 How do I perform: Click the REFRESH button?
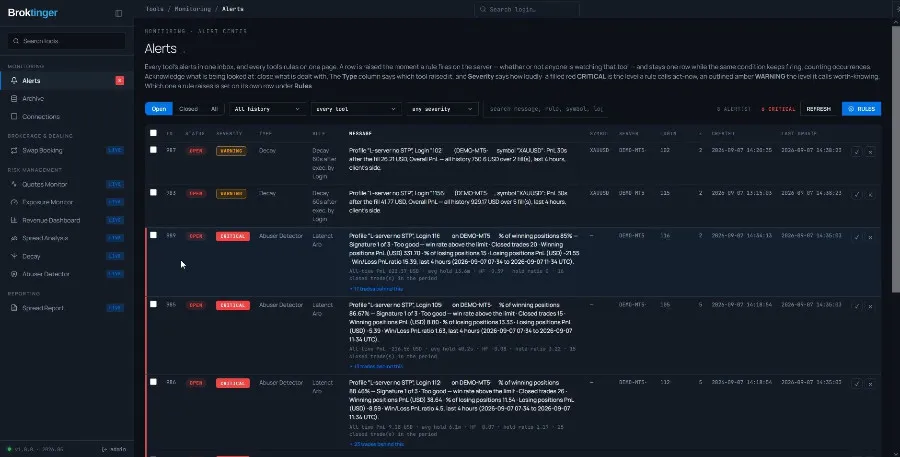818,109
